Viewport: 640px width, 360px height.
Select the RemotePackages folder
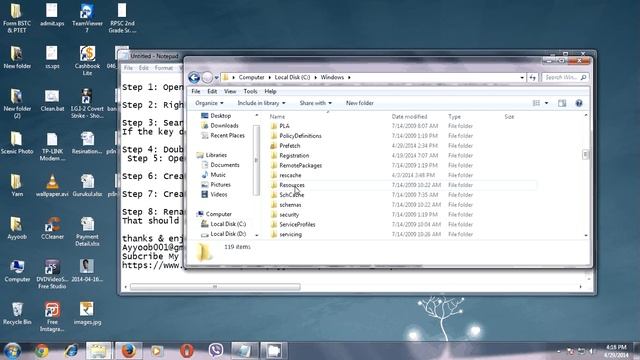[300, 165]
